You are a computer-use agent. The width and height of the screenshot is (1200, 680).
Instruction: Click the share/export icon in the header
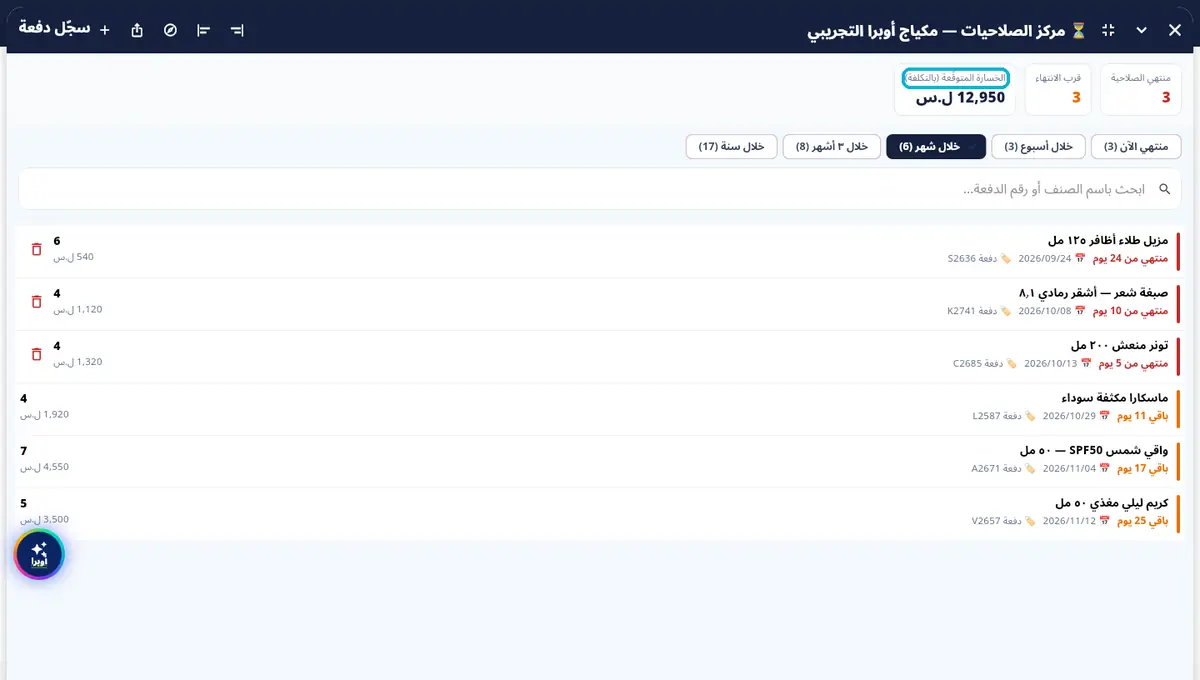pos(137,30)
